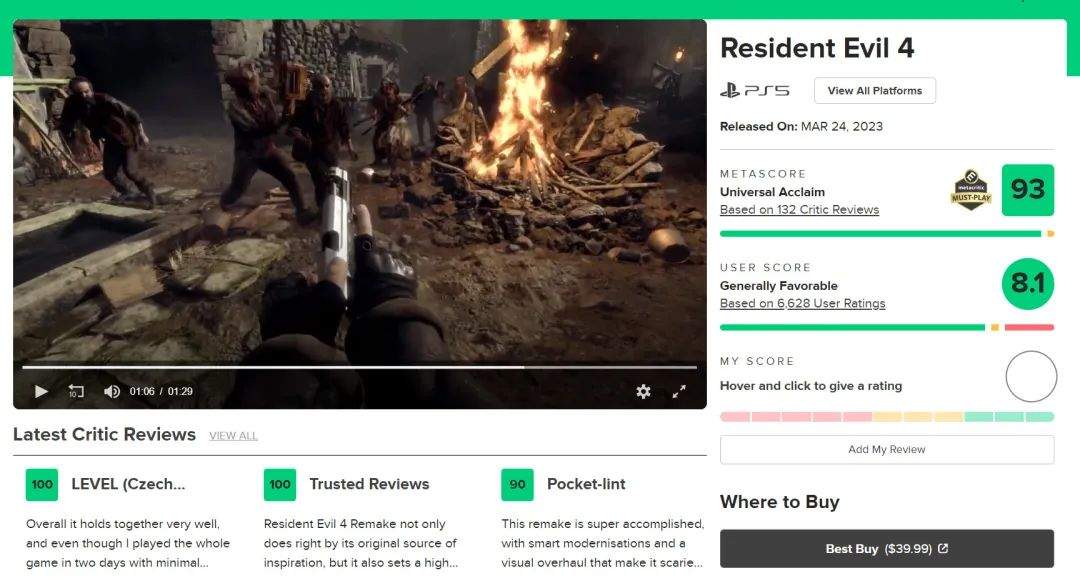Viewport: 1080px width, 578px height.
Task: Mute the video with the speaker icon
Action: (112, 391)
